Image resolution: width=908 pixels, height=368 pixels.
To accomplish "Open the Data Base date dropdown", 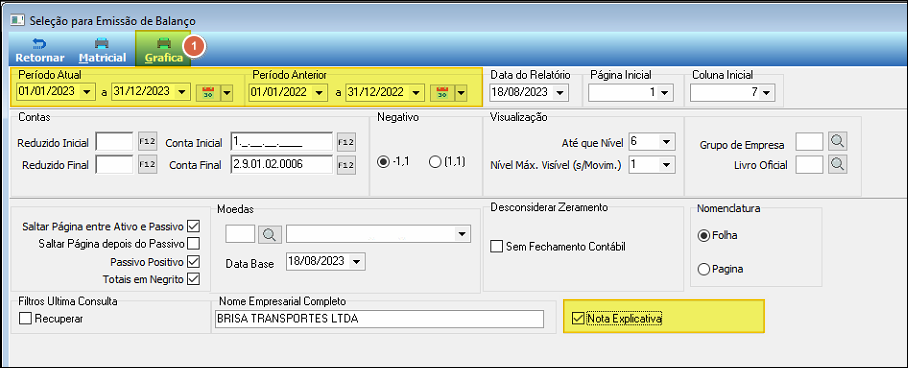I will 356,261.
